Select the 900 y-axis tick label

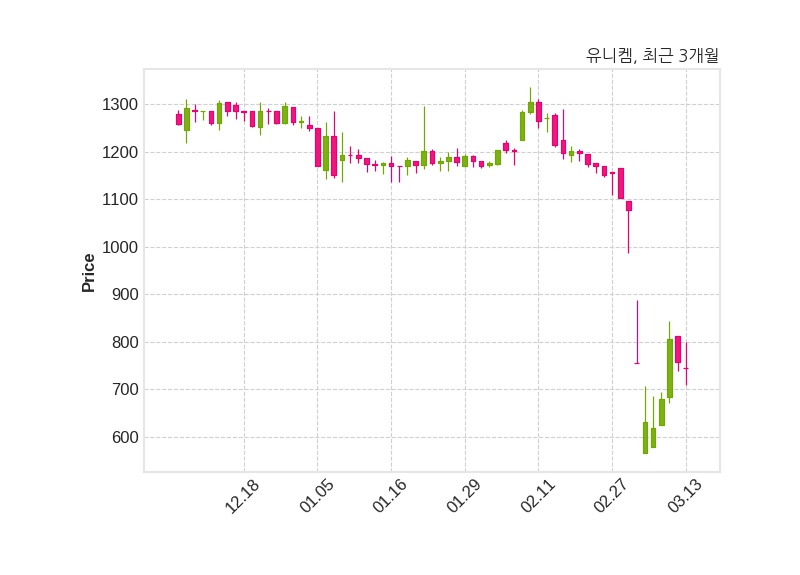point(122,295)
